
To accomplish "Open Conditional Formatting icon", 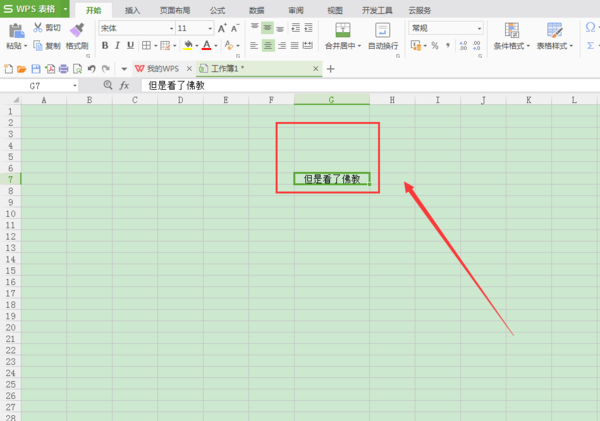I will coord(512,30).
